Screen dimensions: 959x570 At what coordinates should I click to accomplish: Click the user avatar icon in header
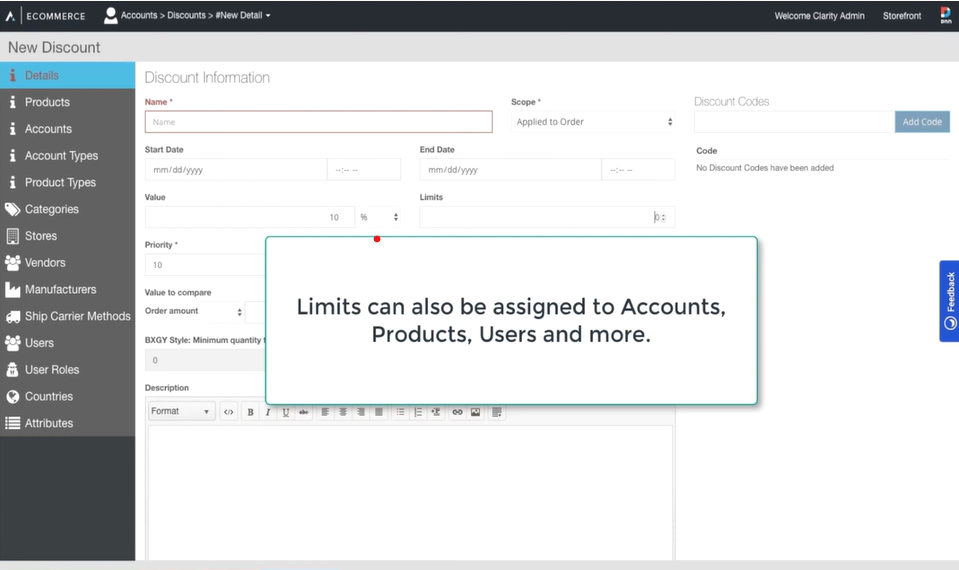pos(111,15)
